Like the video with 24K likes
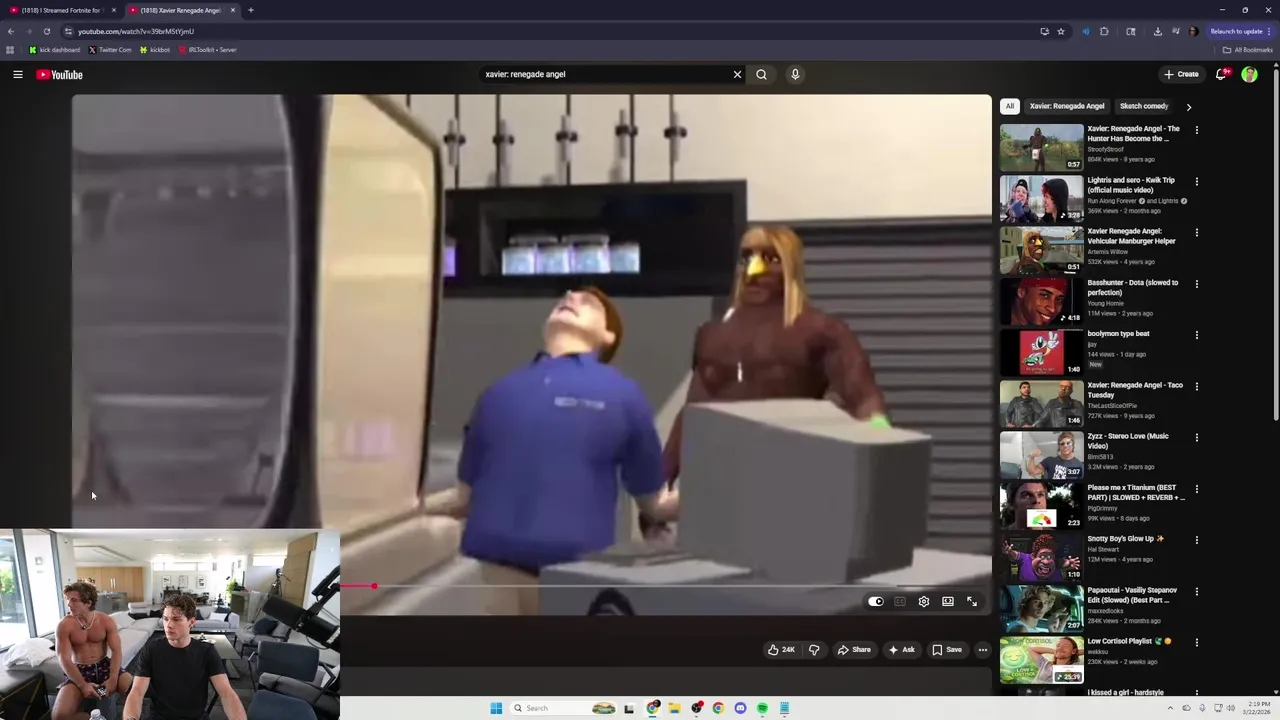The image size is (1280, 720). coord(781,650)
